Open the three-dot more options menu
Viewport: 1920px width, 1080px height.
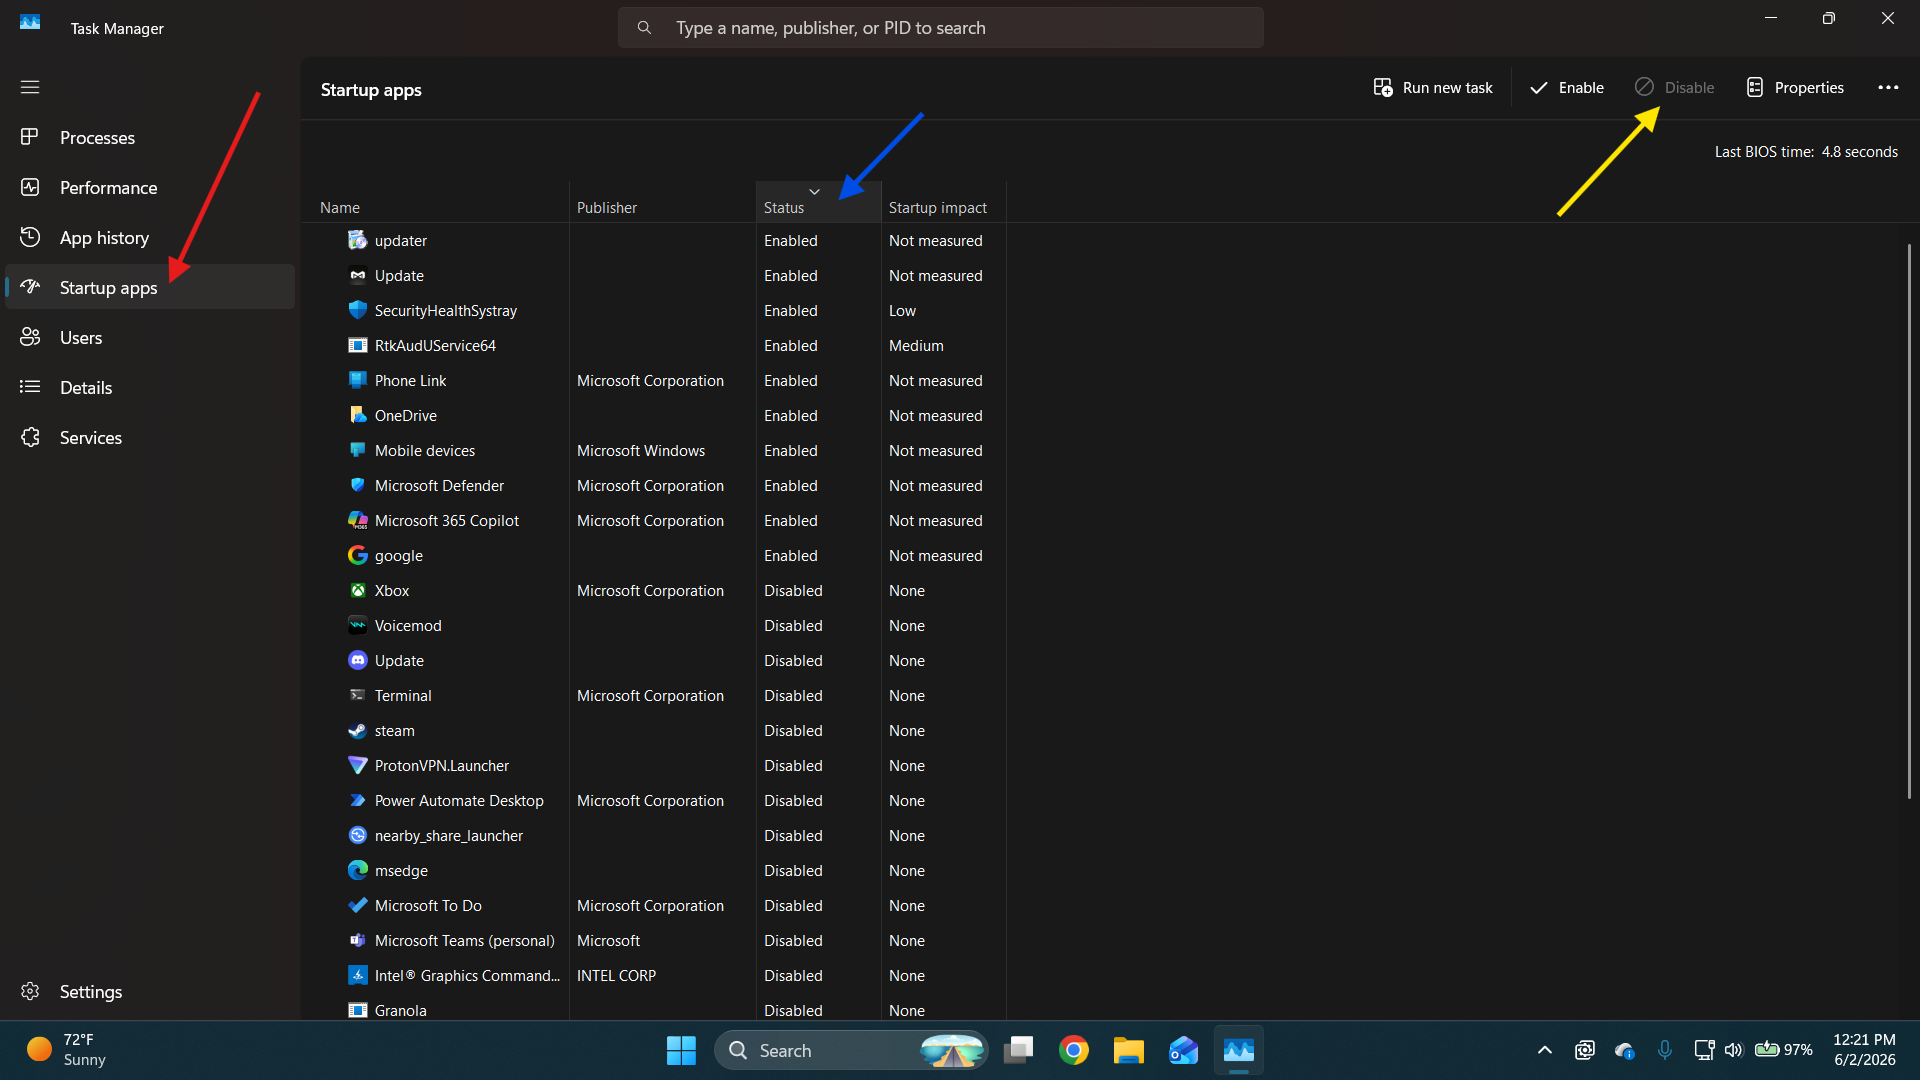coord(1888,88)
